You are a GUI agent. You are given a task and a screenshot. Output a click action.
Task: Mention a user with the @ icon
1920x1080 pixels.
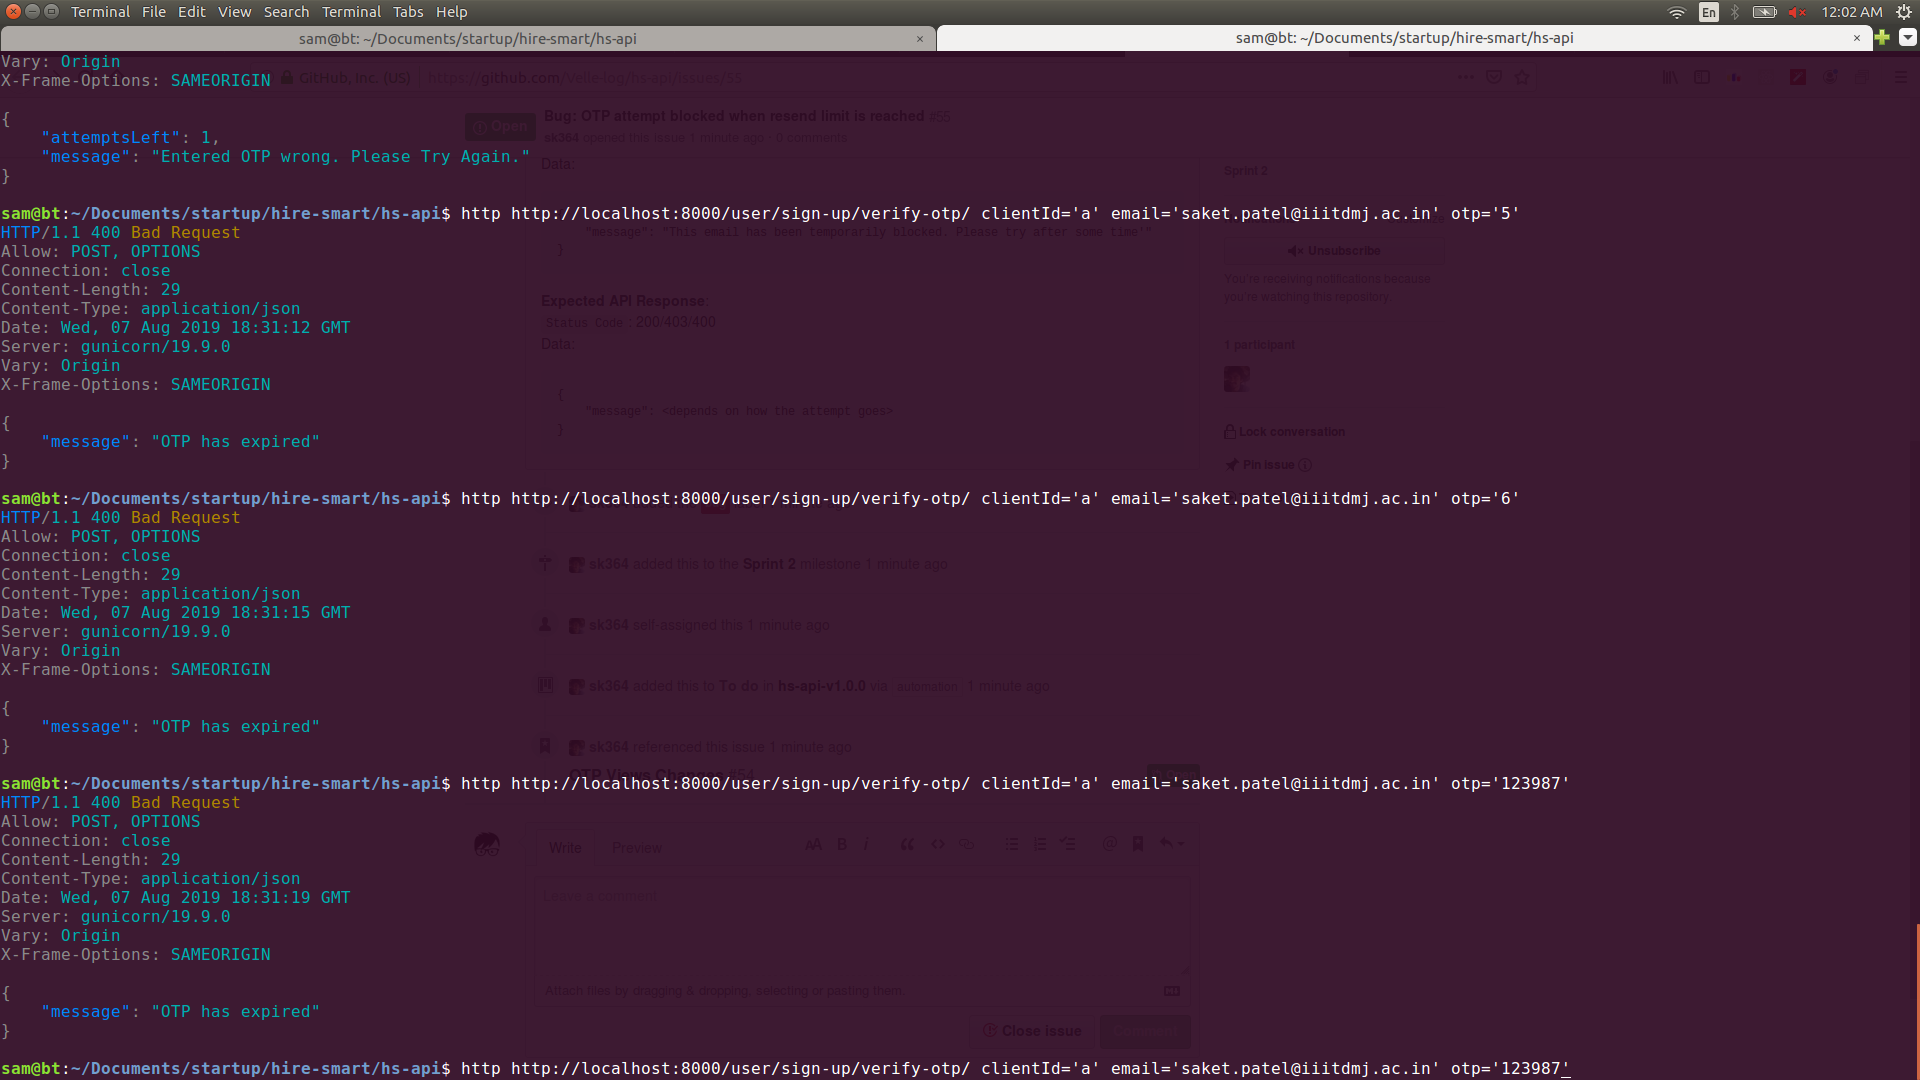1109,844
